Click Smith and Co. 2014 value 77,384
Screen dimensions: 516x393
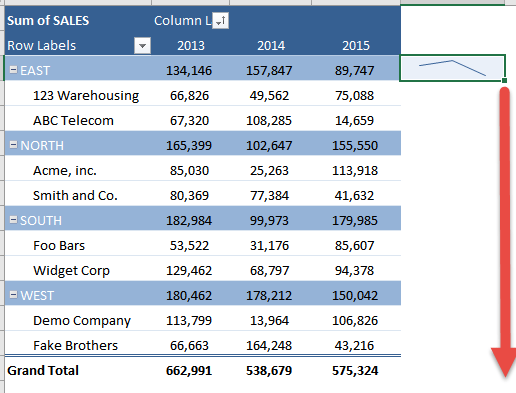click(x=269, y=196)
